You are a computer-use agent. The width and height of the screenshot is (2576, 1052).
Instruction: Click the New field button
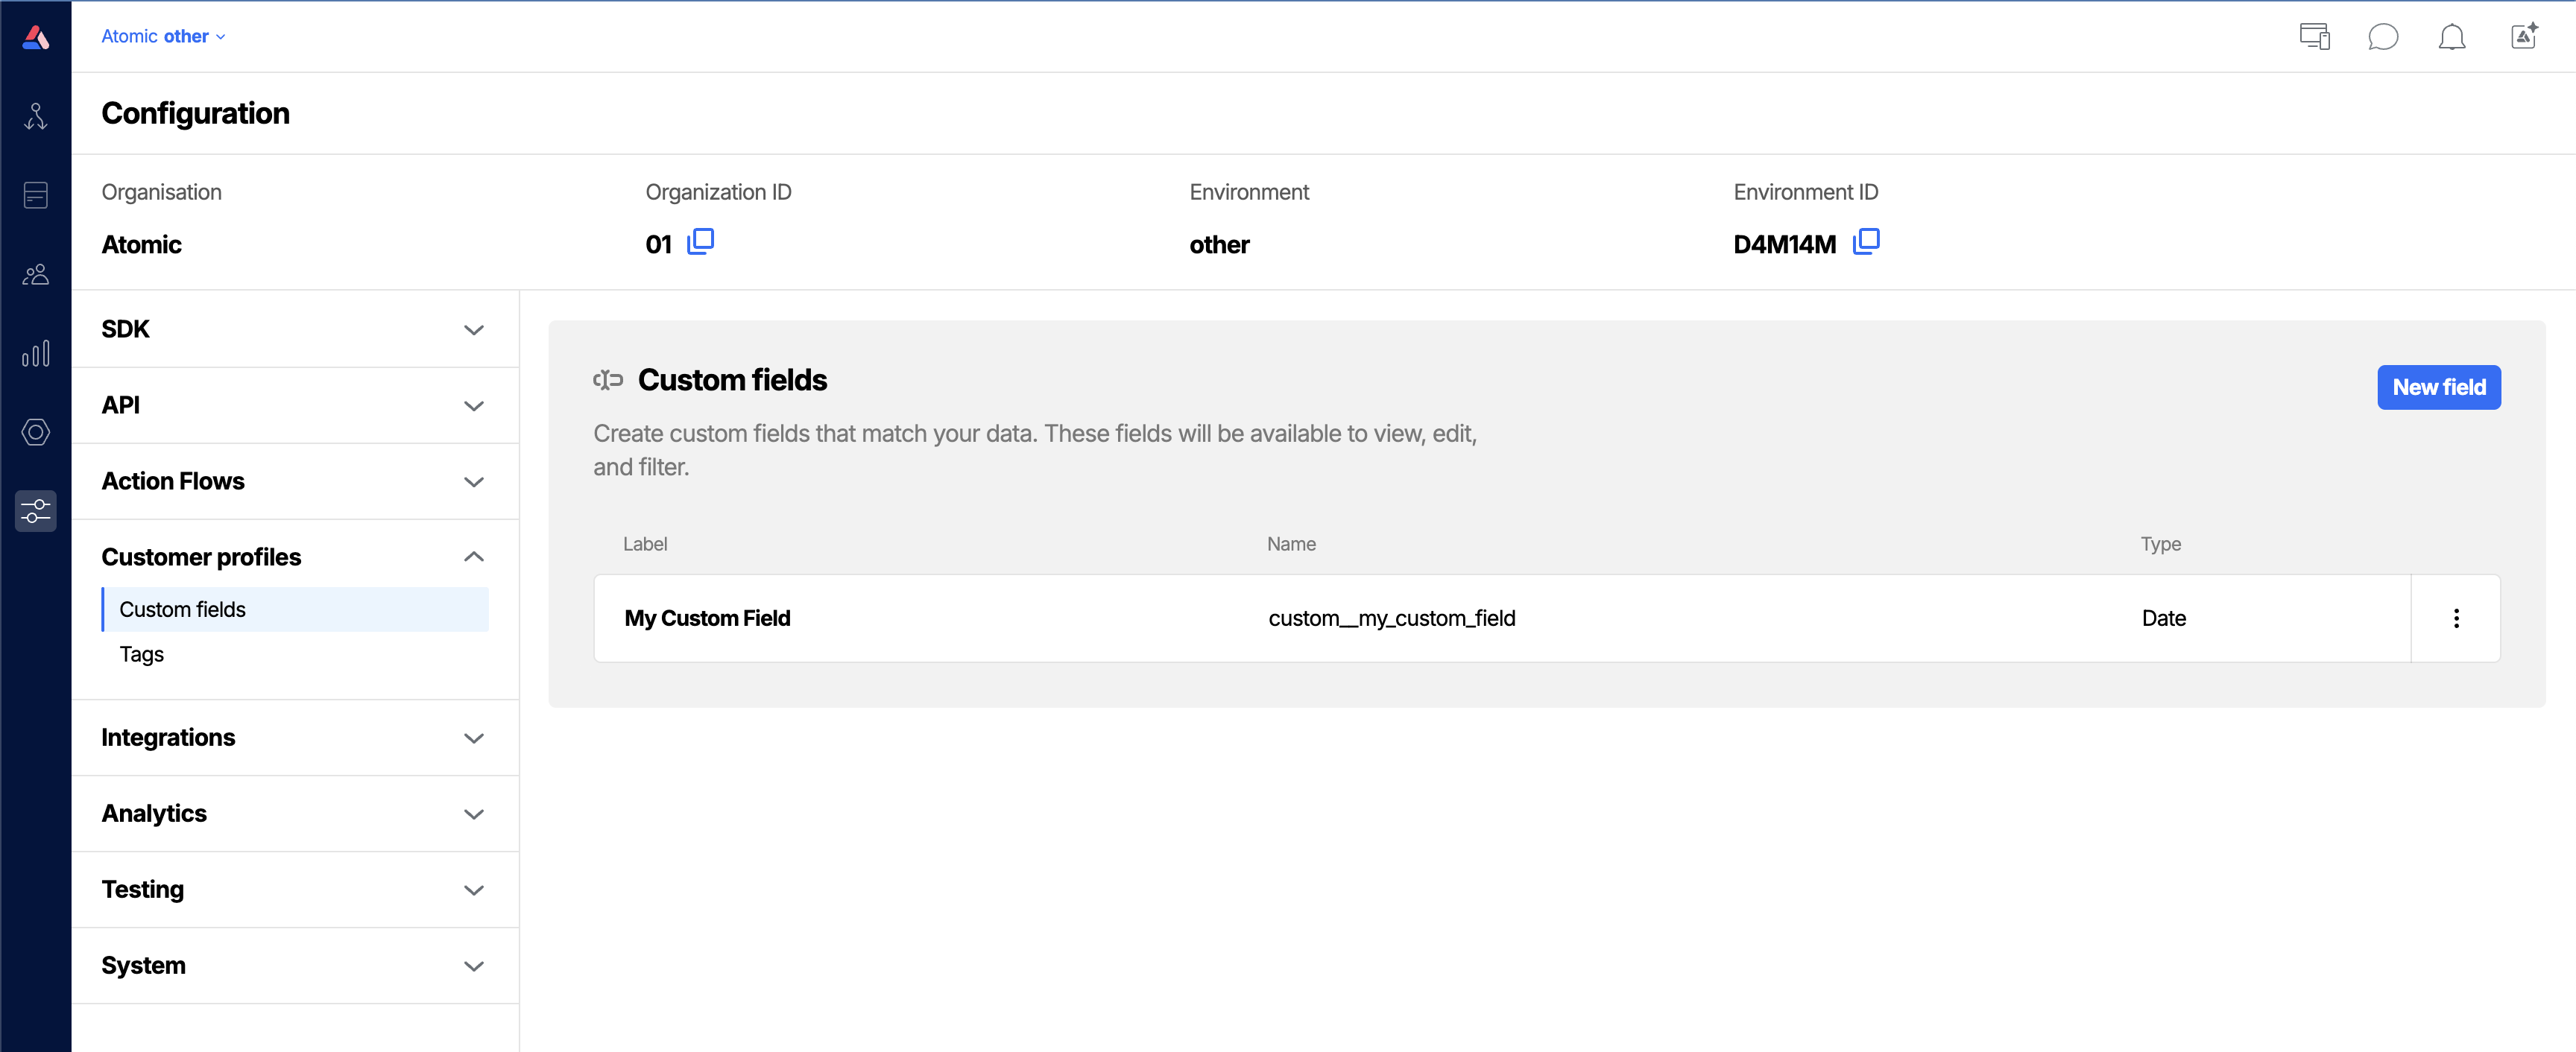pos(2439,387)
